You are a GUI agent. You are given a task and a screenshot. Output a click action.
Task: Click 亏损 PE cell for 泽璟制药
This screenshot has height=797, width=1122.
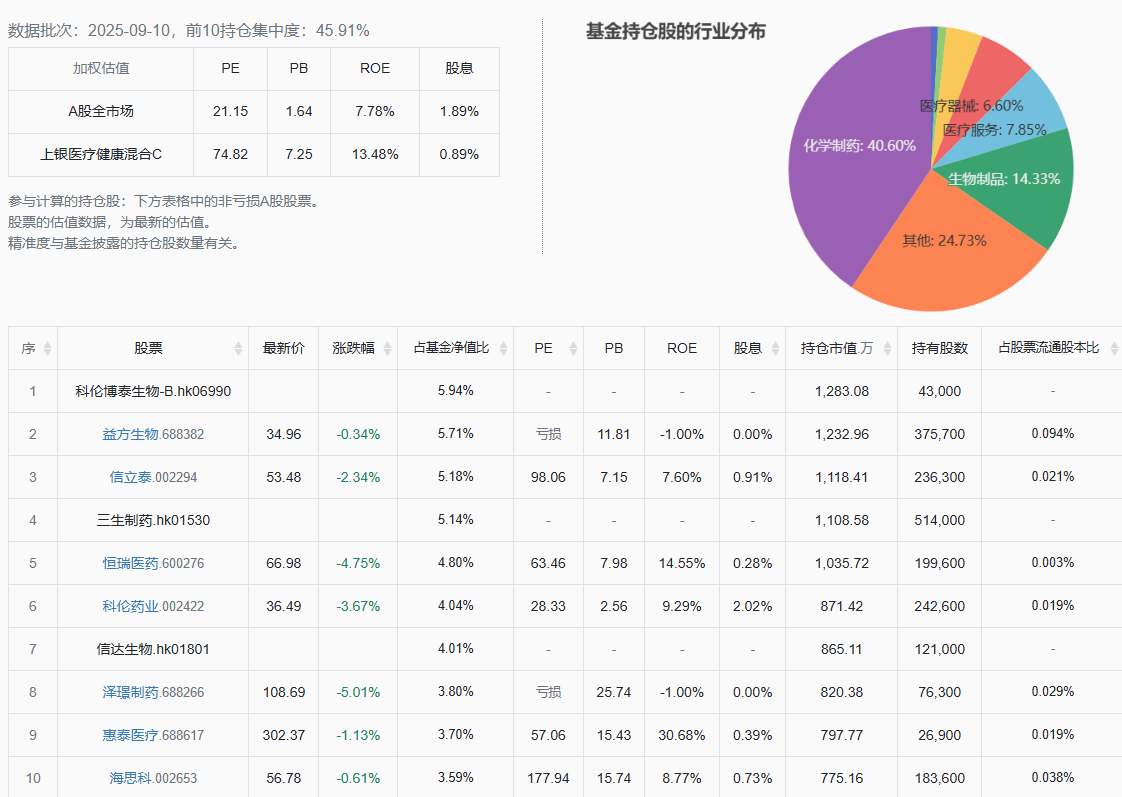548,692
